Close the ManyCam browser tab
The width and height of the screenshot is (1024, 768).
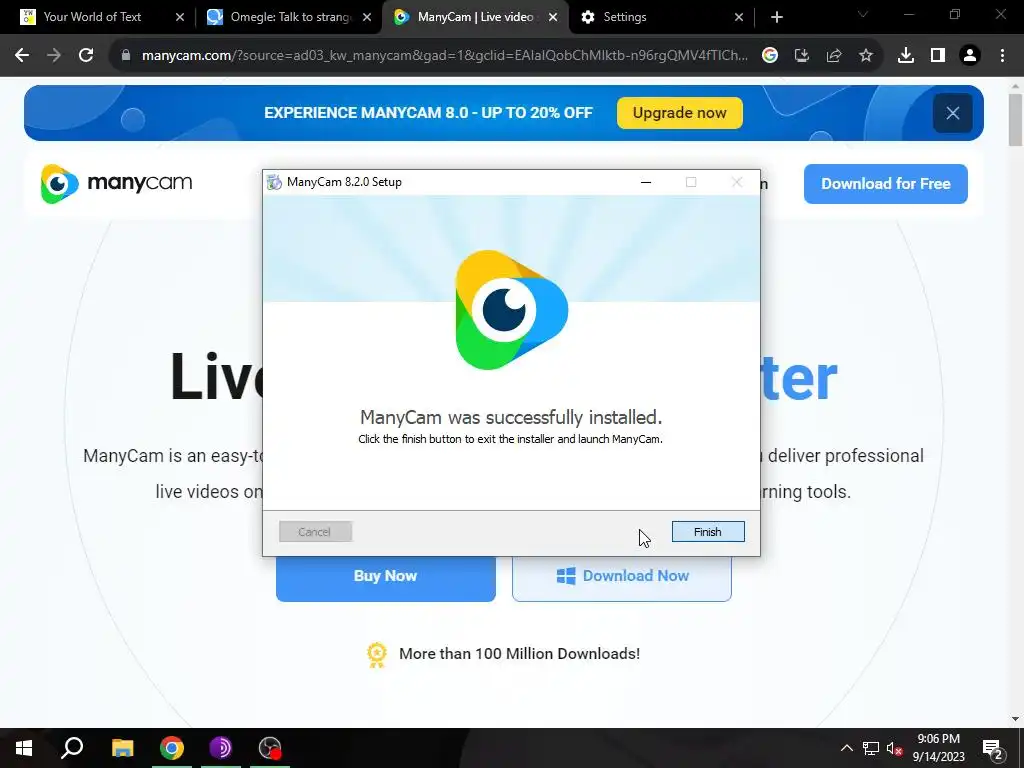pos(553,18)
